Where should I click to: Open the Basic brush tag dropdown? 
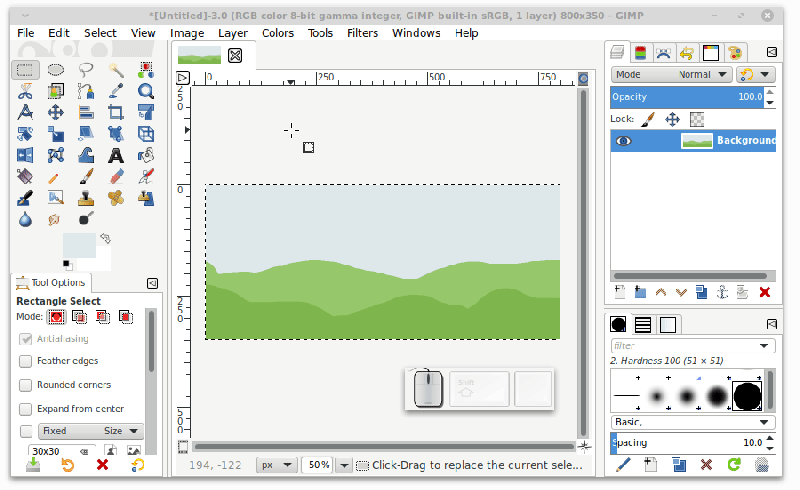[693, 422]
